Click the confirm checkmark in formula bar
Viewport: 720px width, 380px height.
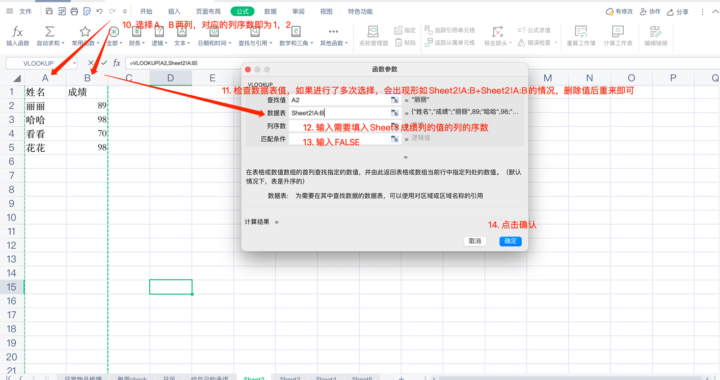(x=104, y=63)
